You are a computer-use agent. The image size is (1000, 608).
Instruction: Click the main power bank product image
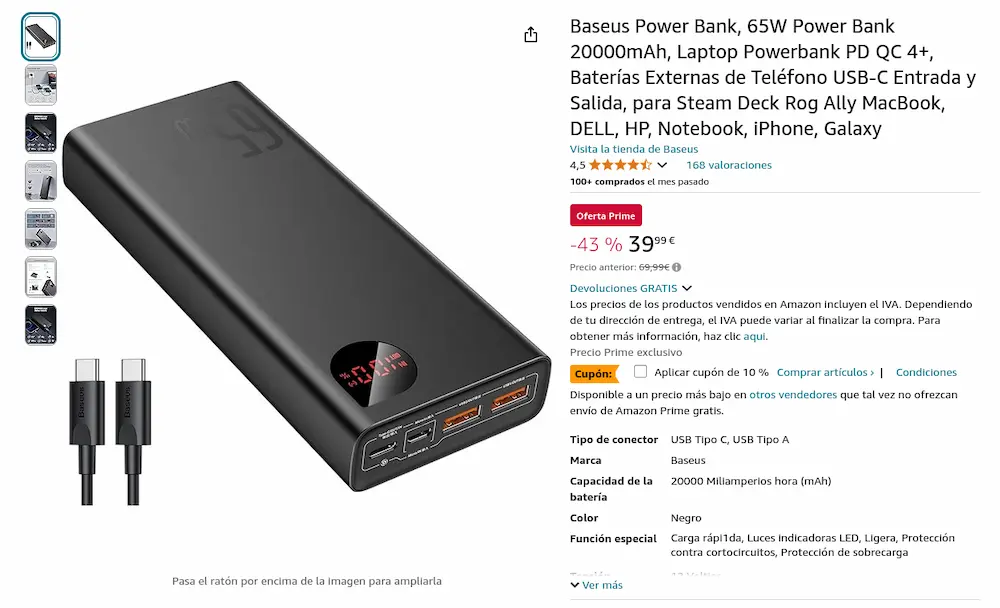306,287
